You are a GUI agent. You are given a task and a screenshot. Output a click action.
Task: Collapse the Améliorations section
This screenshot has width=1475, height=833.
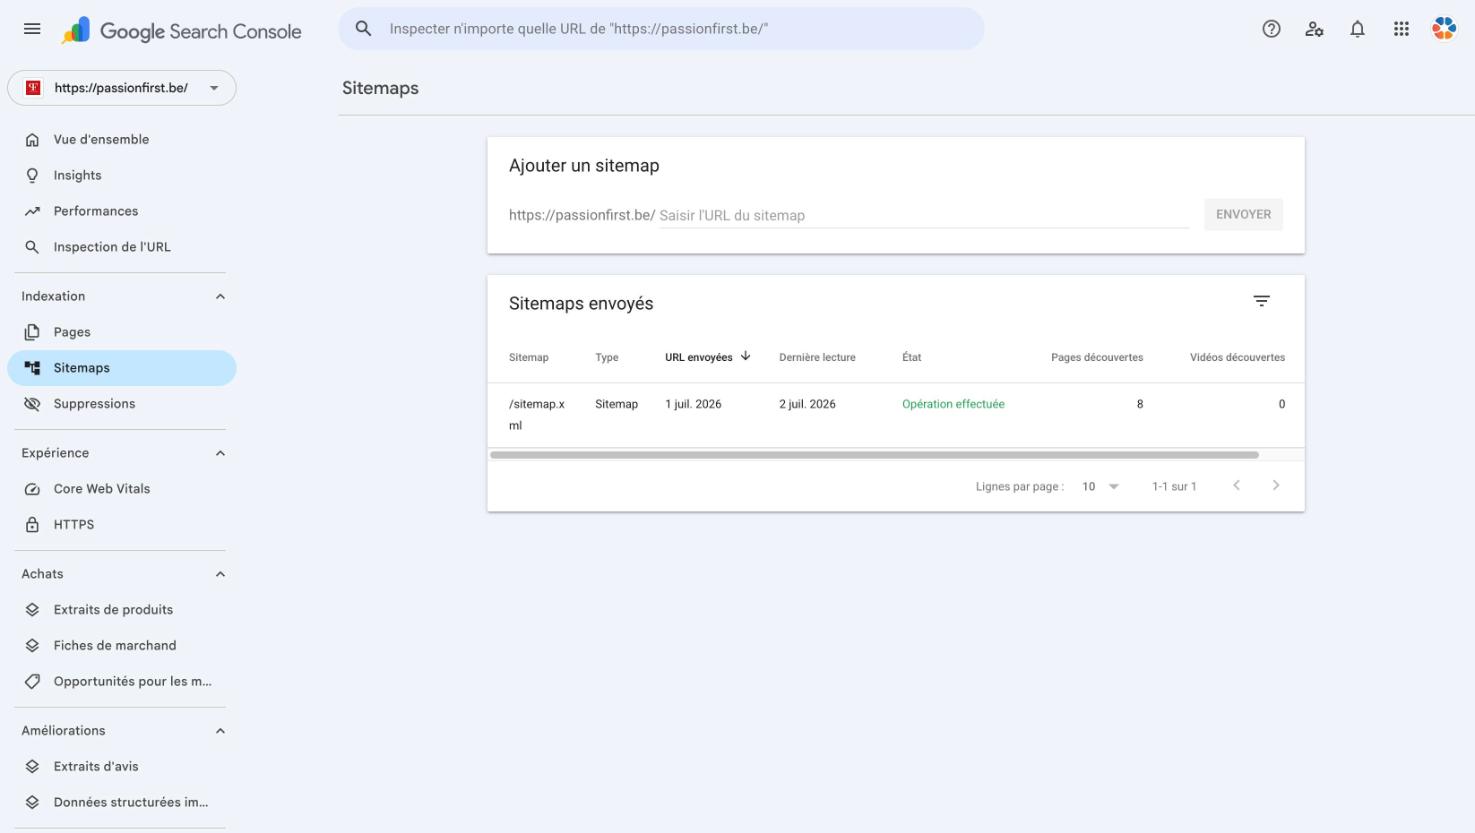[220, 731]
